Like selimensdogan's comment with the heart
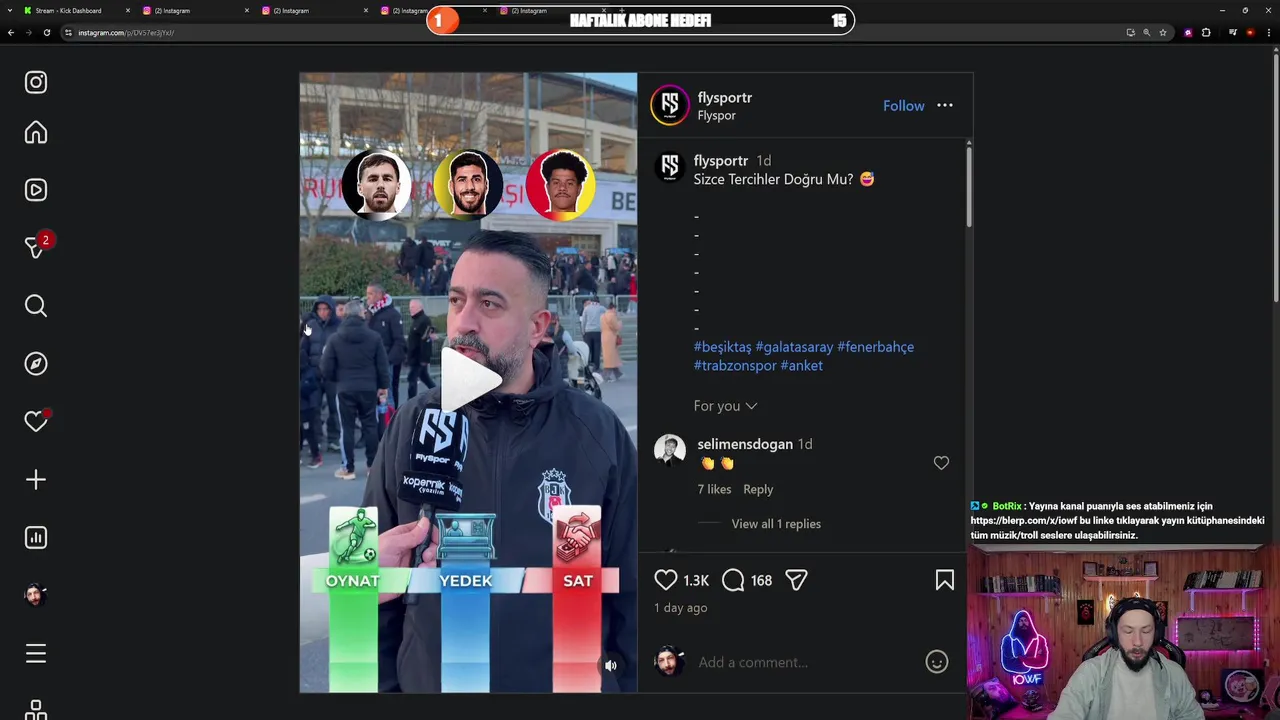 (941, 463)
